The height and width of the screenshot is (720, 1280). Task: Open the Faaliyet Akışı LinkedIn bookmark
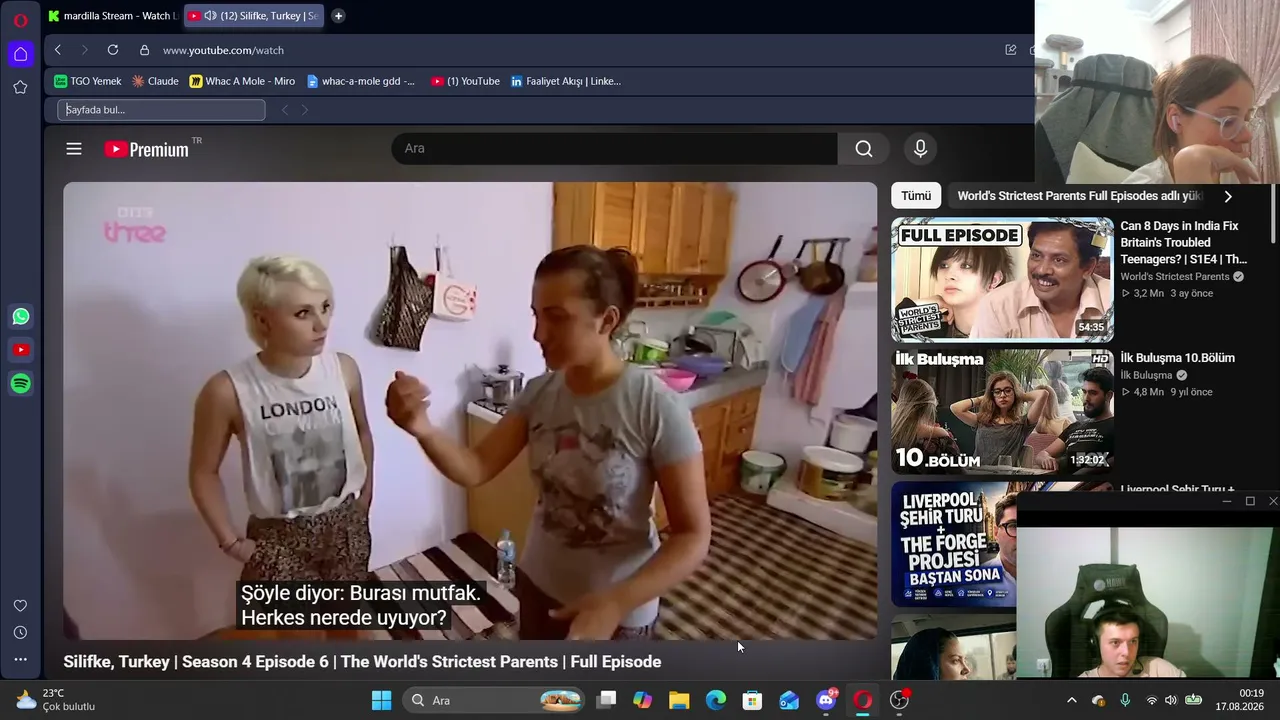[565, 81]
